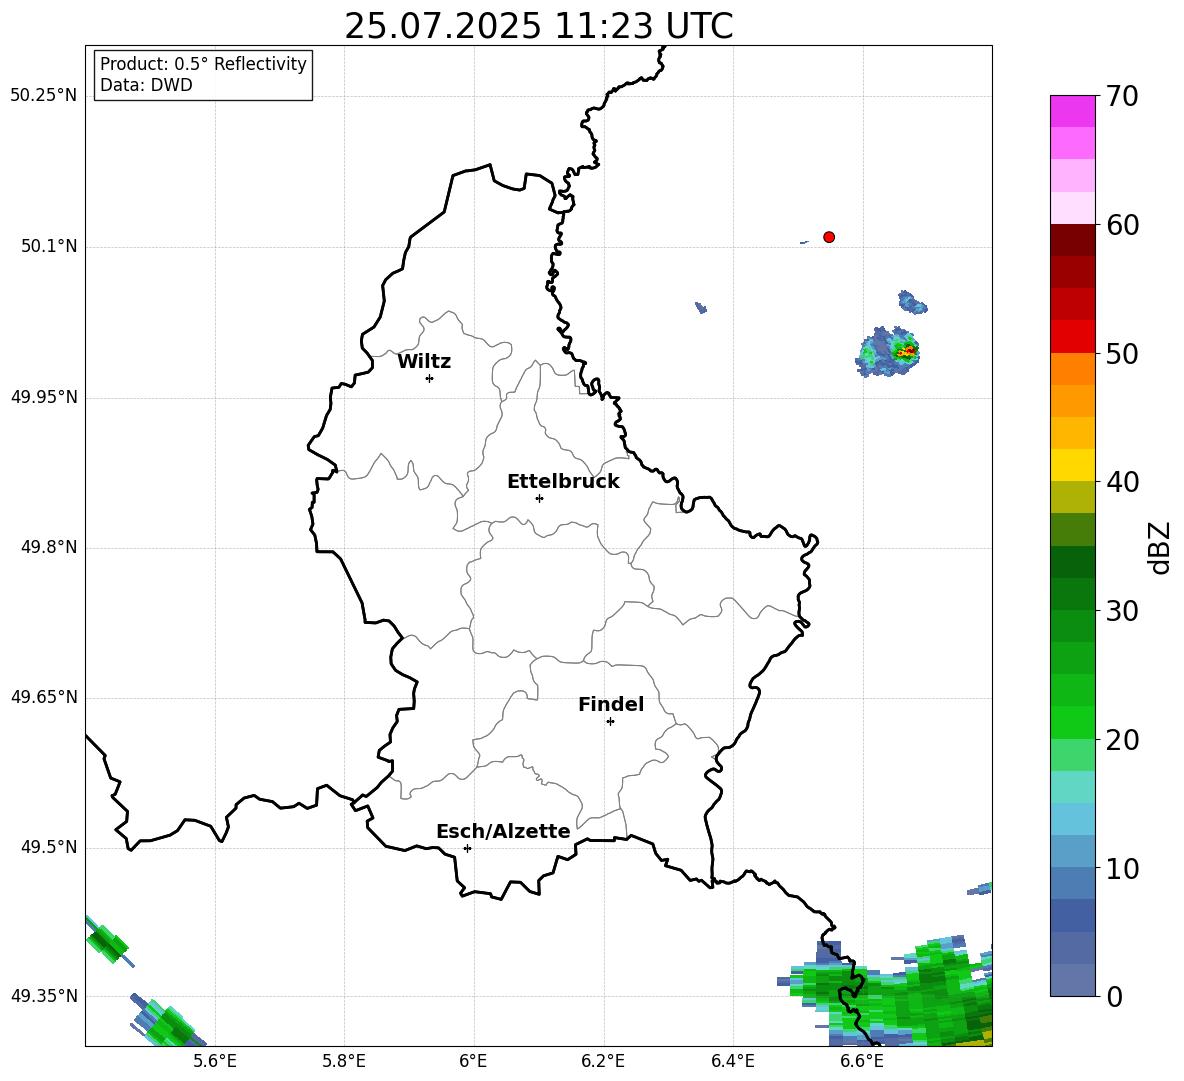
Task: Click the magenta top segment of the colorbar
Action: [x=1072, y=111]
